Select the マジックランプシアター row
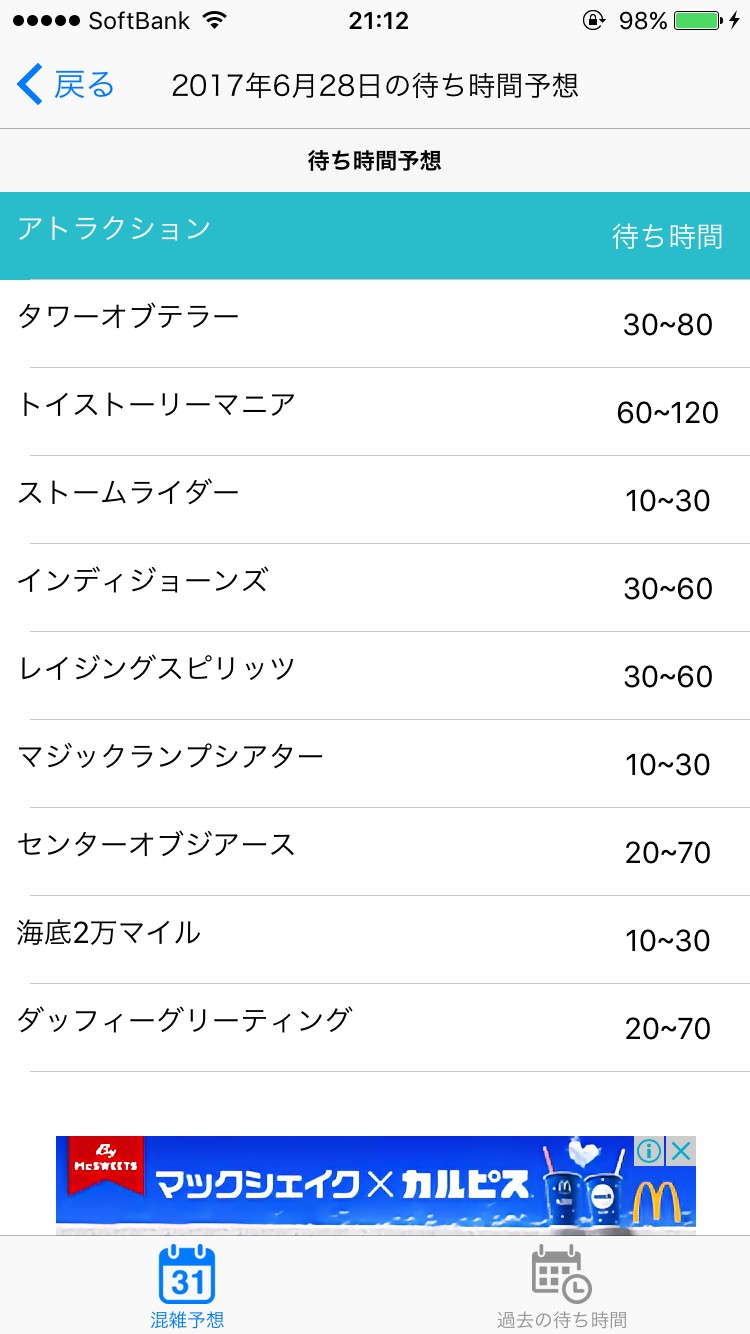Image resolution: width=750 pixels, height=1334 pixels. point(375,763)
